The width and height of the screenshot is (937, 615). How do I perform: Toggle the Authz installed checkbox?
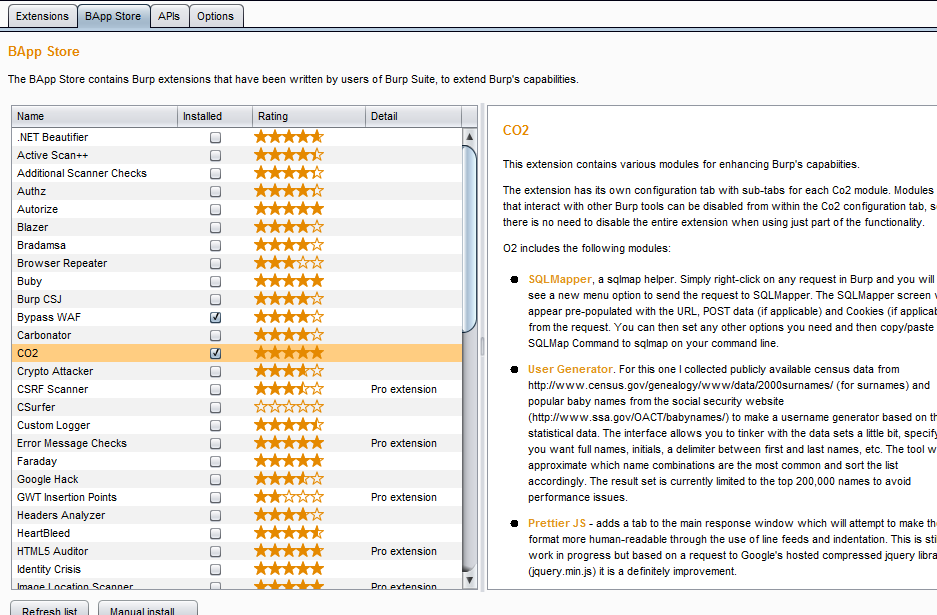tap(215, 191)
